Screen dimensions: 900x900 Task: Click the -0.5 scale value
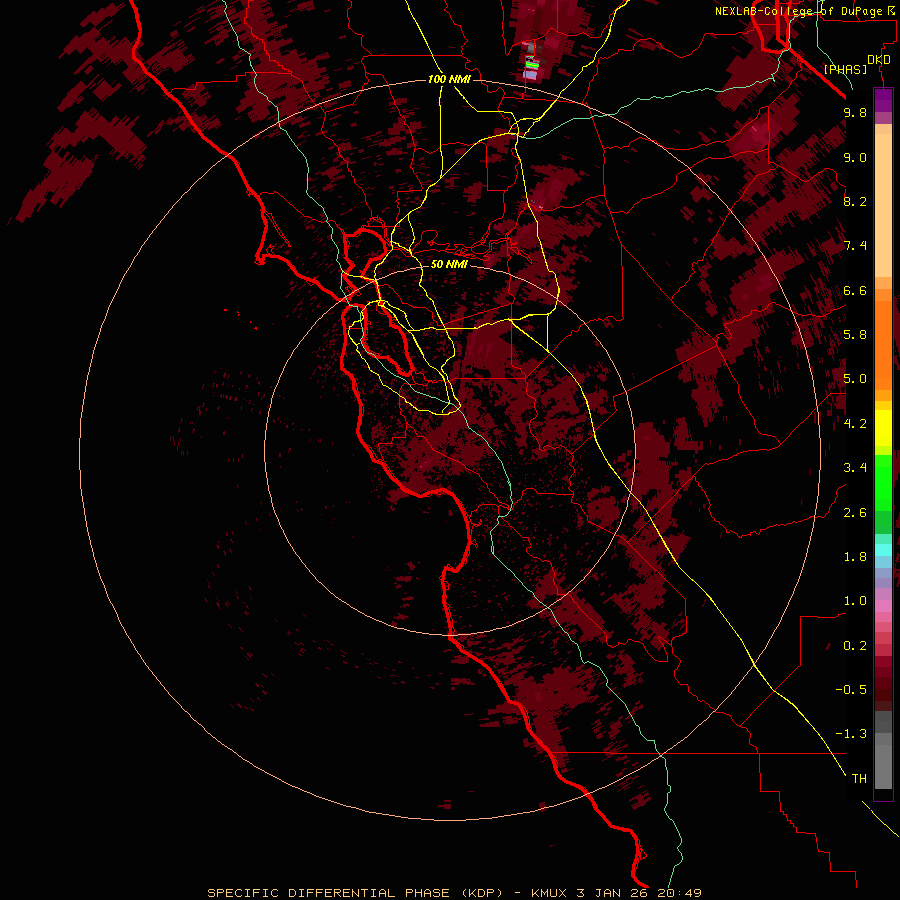click(x=851, y=690)
